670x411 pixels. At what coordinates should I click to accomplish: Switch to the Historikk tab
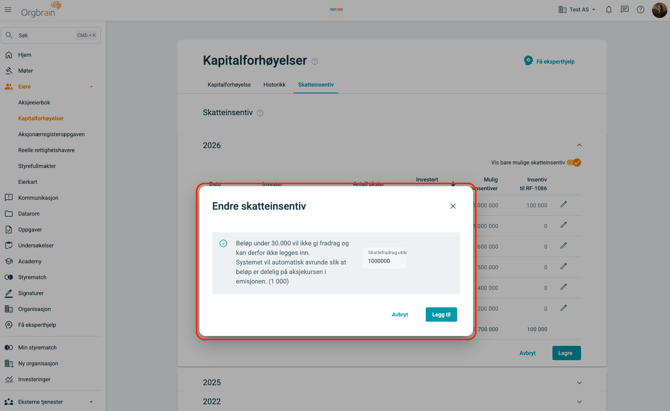pyautogui.click(x=274, y=85)
